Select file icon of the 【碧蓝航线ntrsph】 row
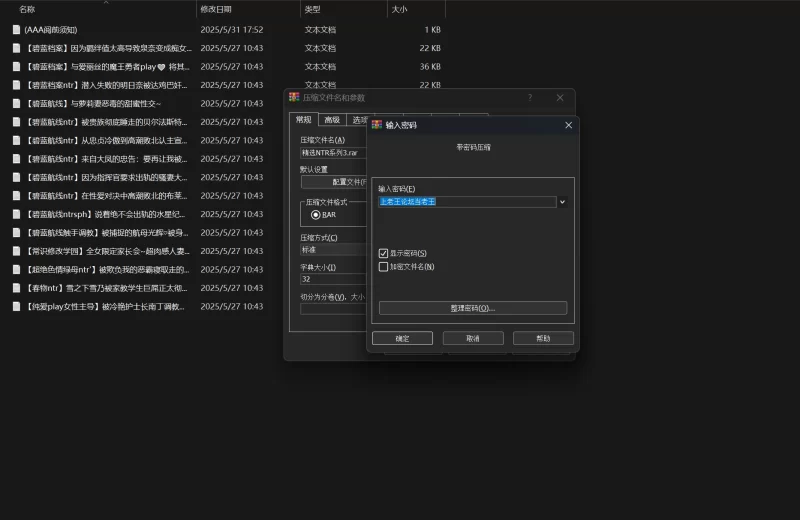This screenshot has width=800, height=520. pos(16,214)
